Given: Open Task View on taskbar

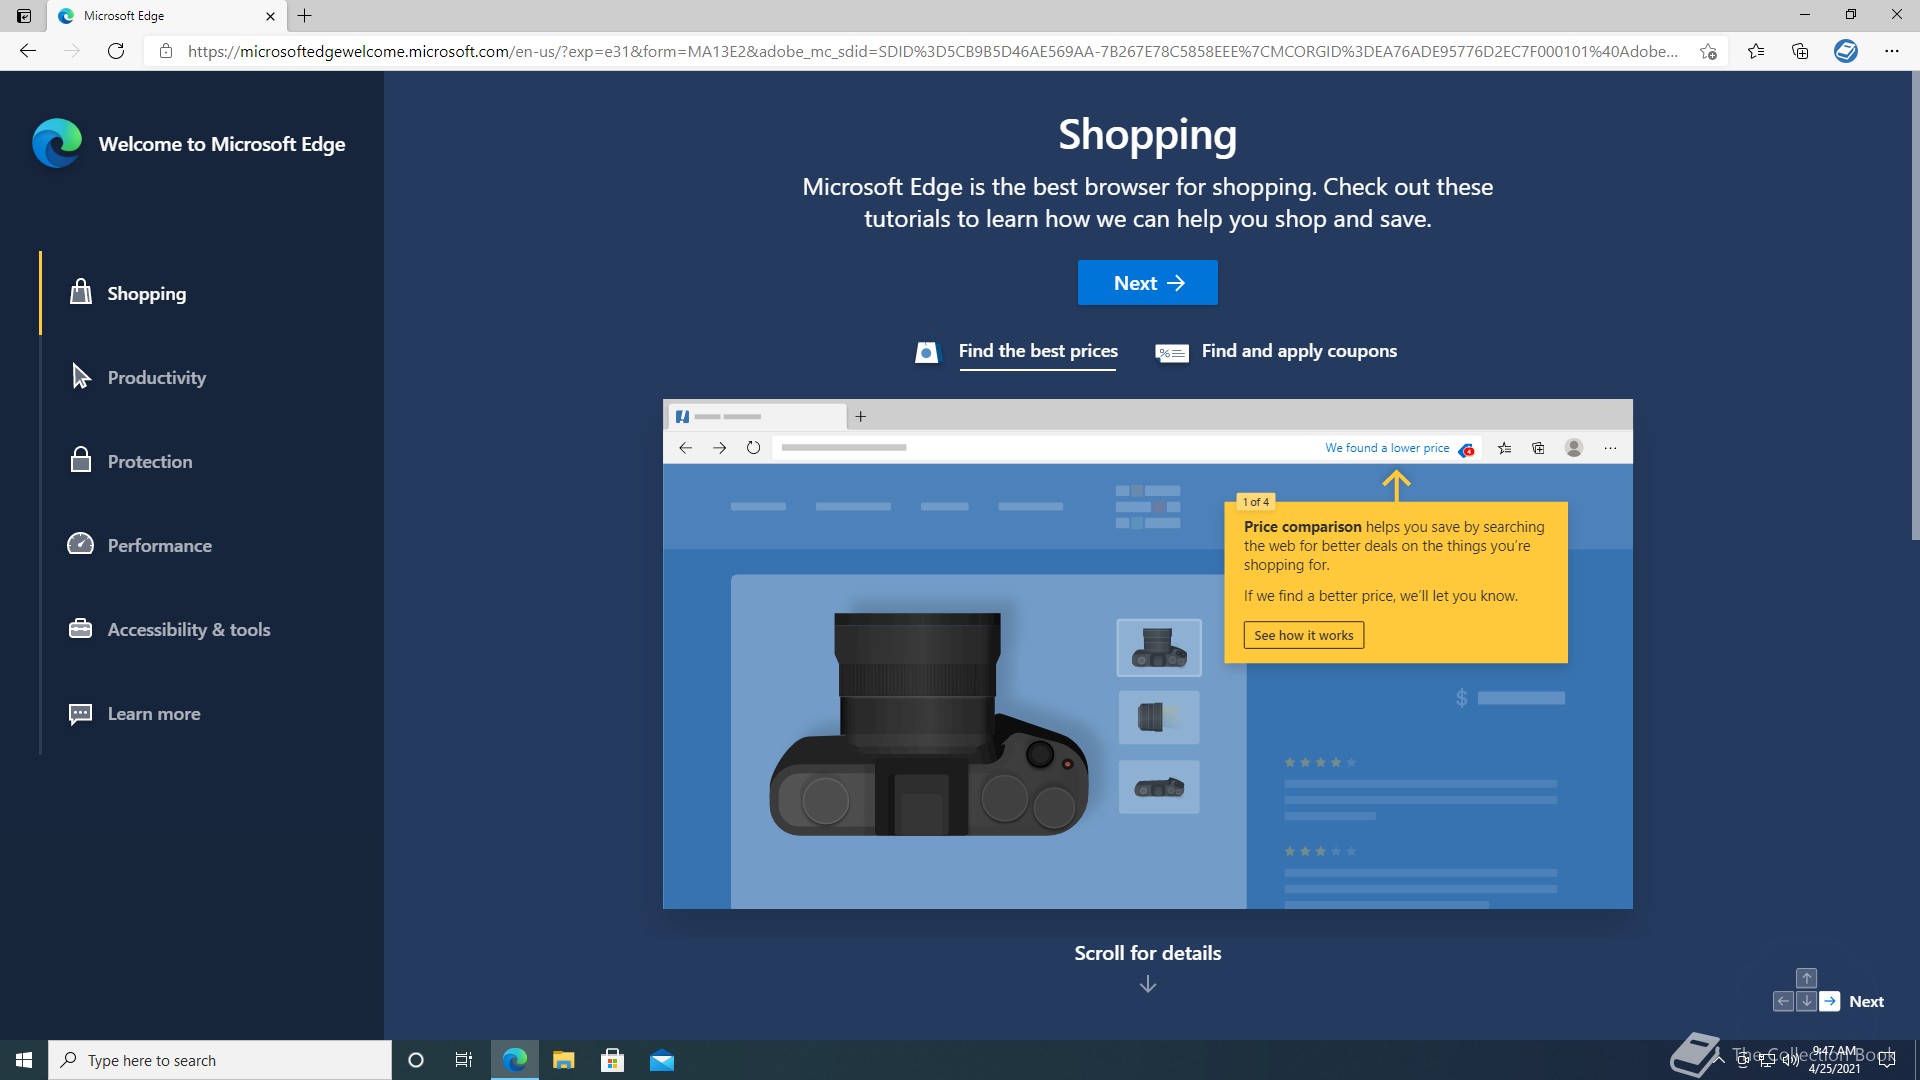Looking at the screenshot, I should point(464,1060).
